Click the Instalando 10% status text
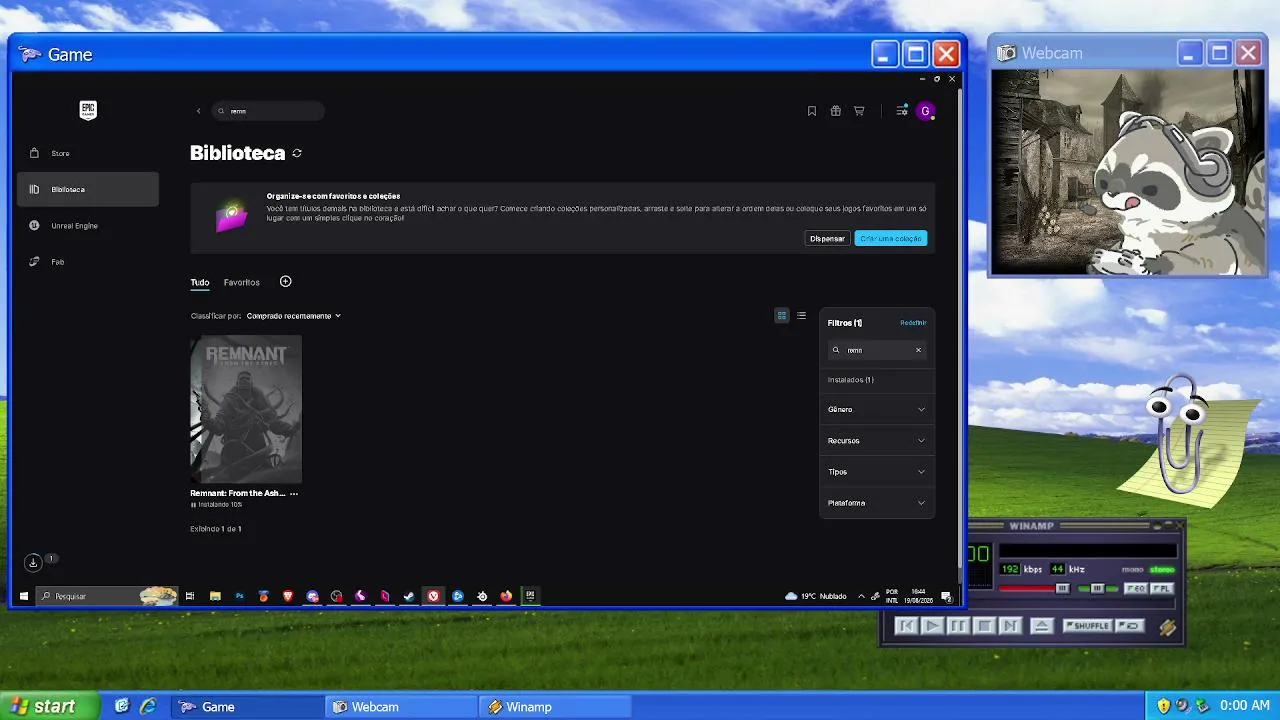Screen dimensions: 1280x720 (220, 505)
